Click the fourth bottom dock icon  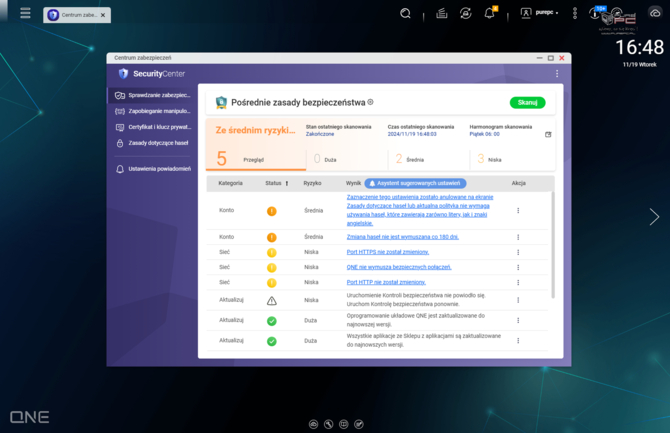[x=359, y=424]
